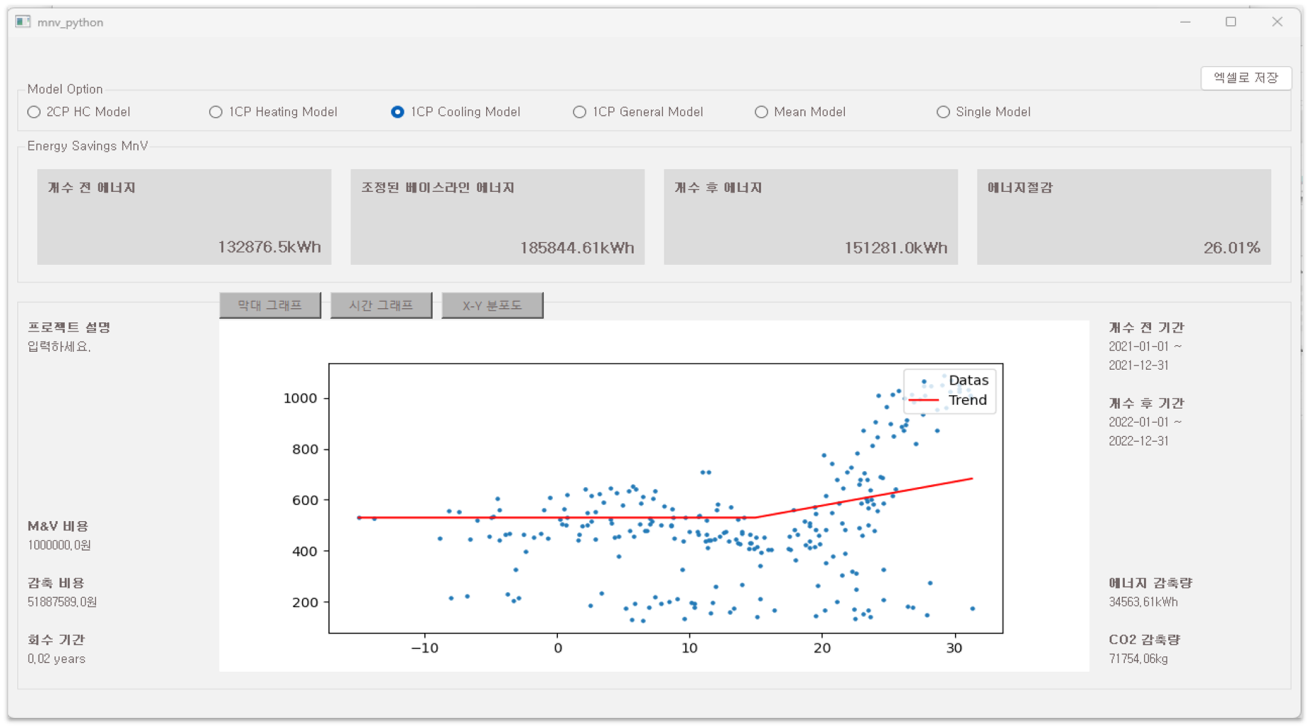Show the X-Y 분포도 scatter plot
1310x728 pixels.
492,305
